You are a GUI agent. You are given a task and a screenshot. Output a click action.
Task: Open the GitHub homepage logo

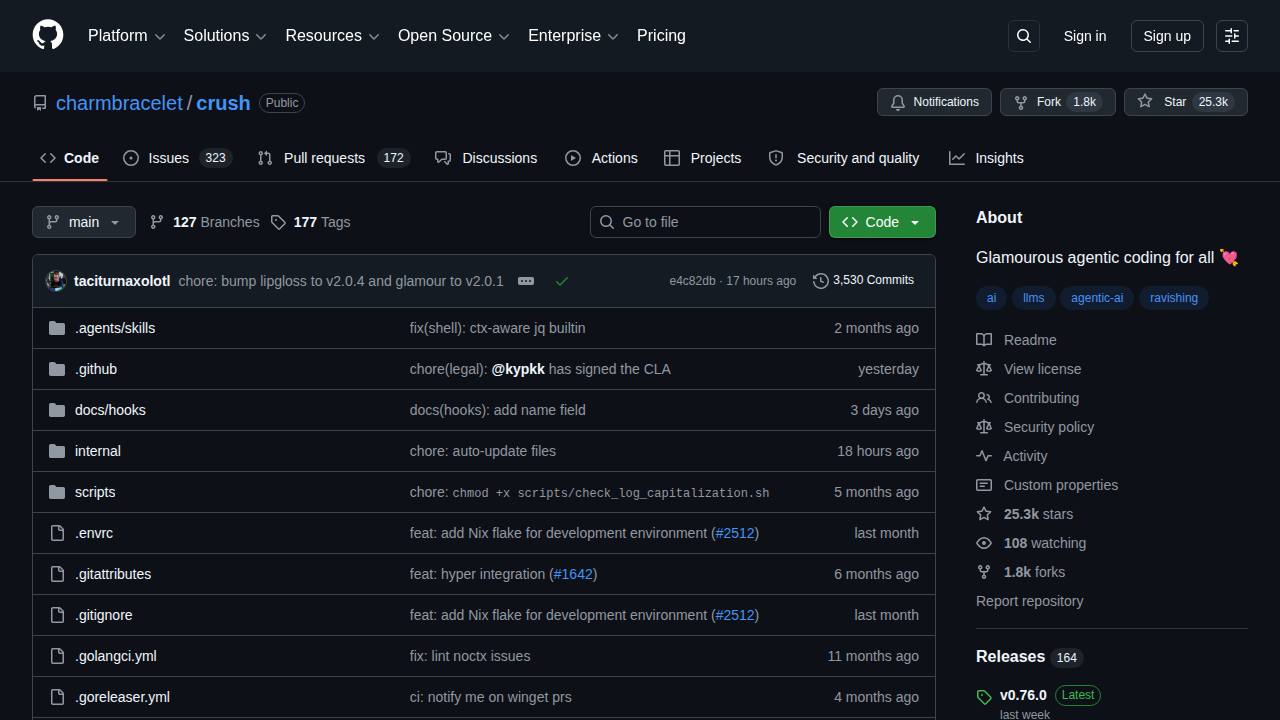tap(48, 35)
